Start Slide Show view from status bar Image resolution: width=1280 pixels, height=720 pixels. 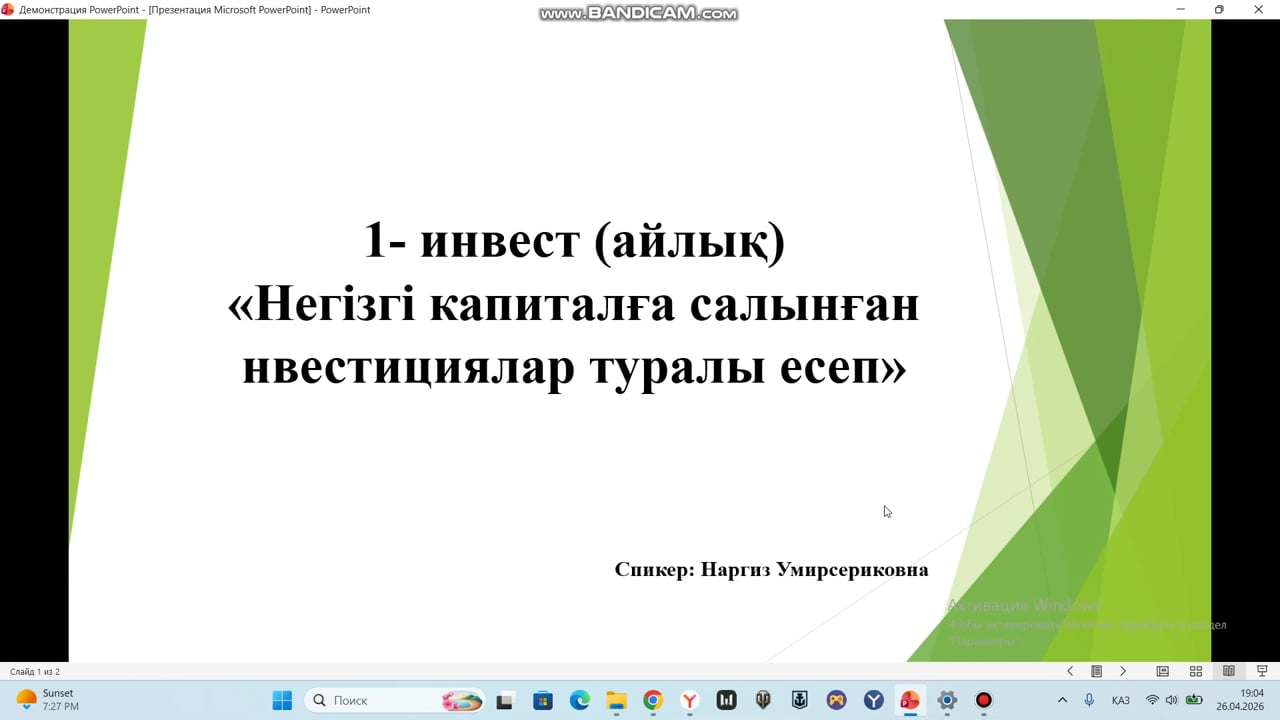tap(1262, 671)
